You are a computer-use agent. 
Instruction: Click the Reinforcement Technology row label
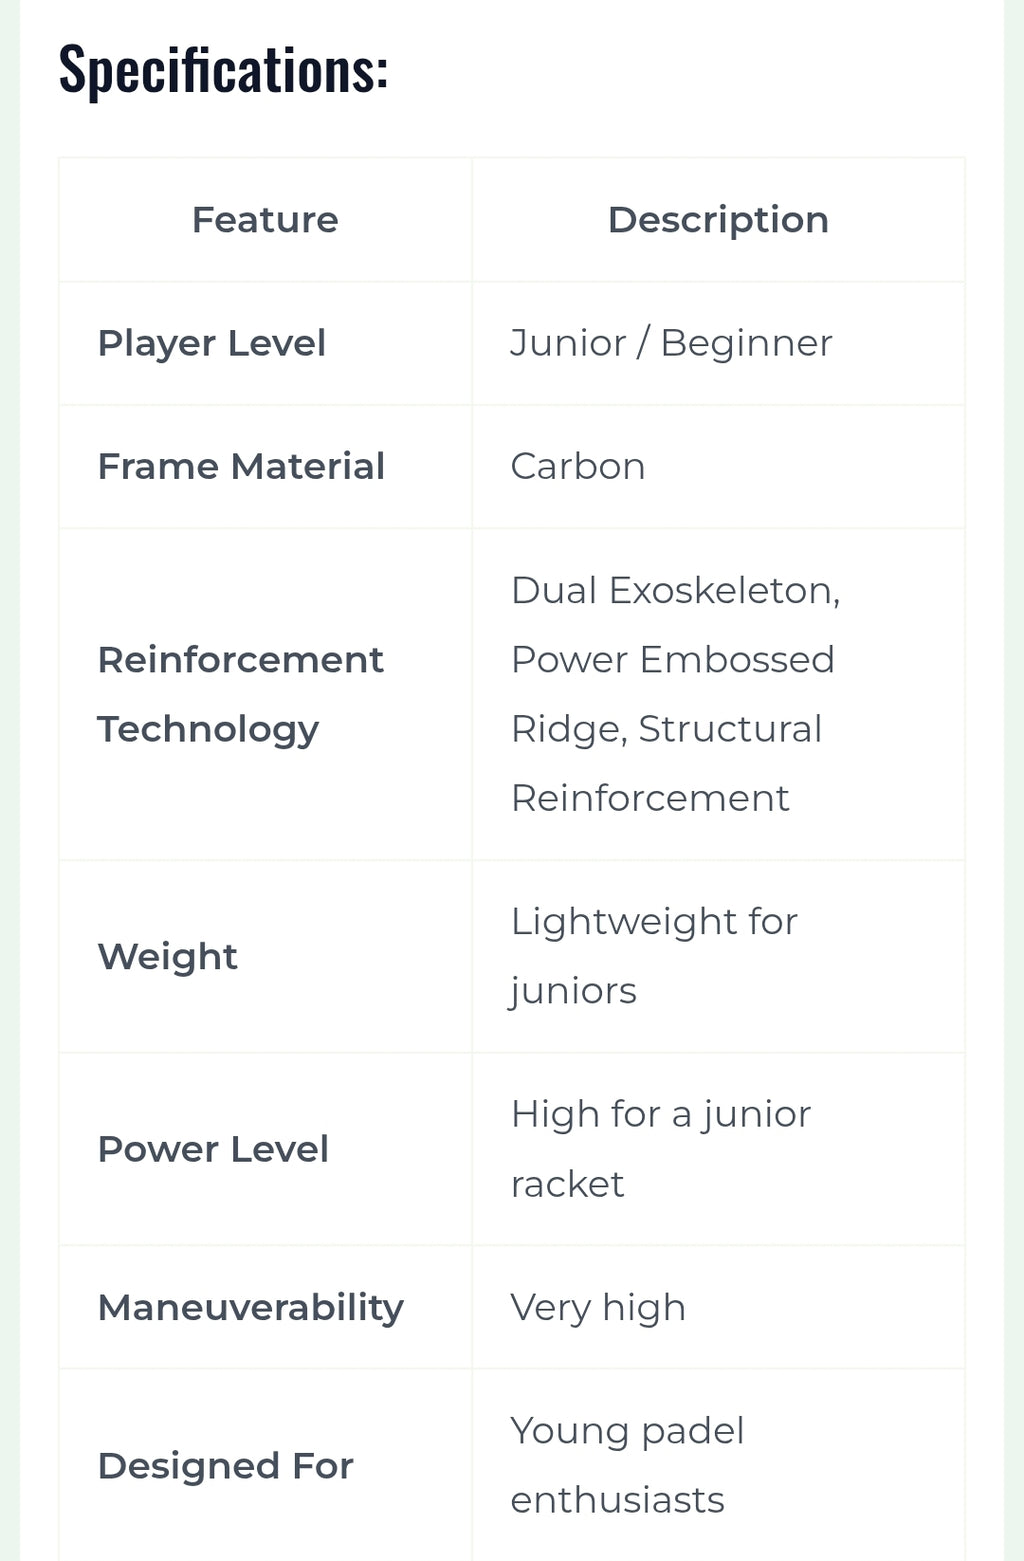coord(240,694)
